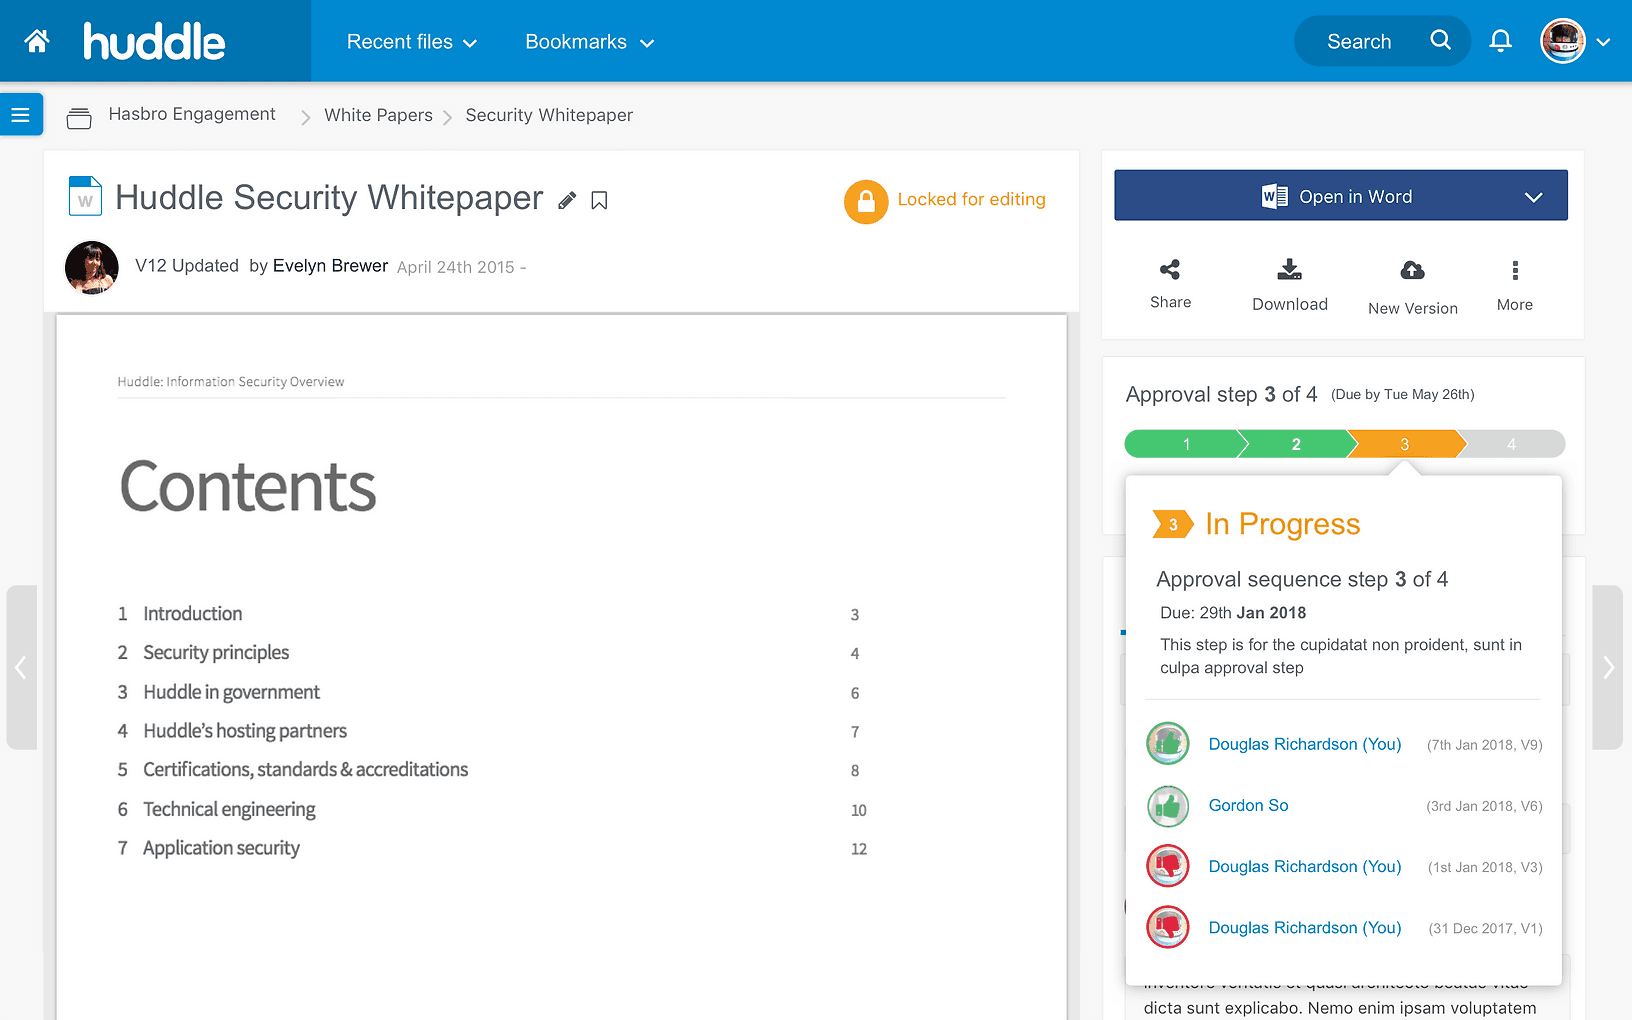1632x1020 pixels.
Task: Open White Papers breadcrumb
Action: (x=378, y=115)
